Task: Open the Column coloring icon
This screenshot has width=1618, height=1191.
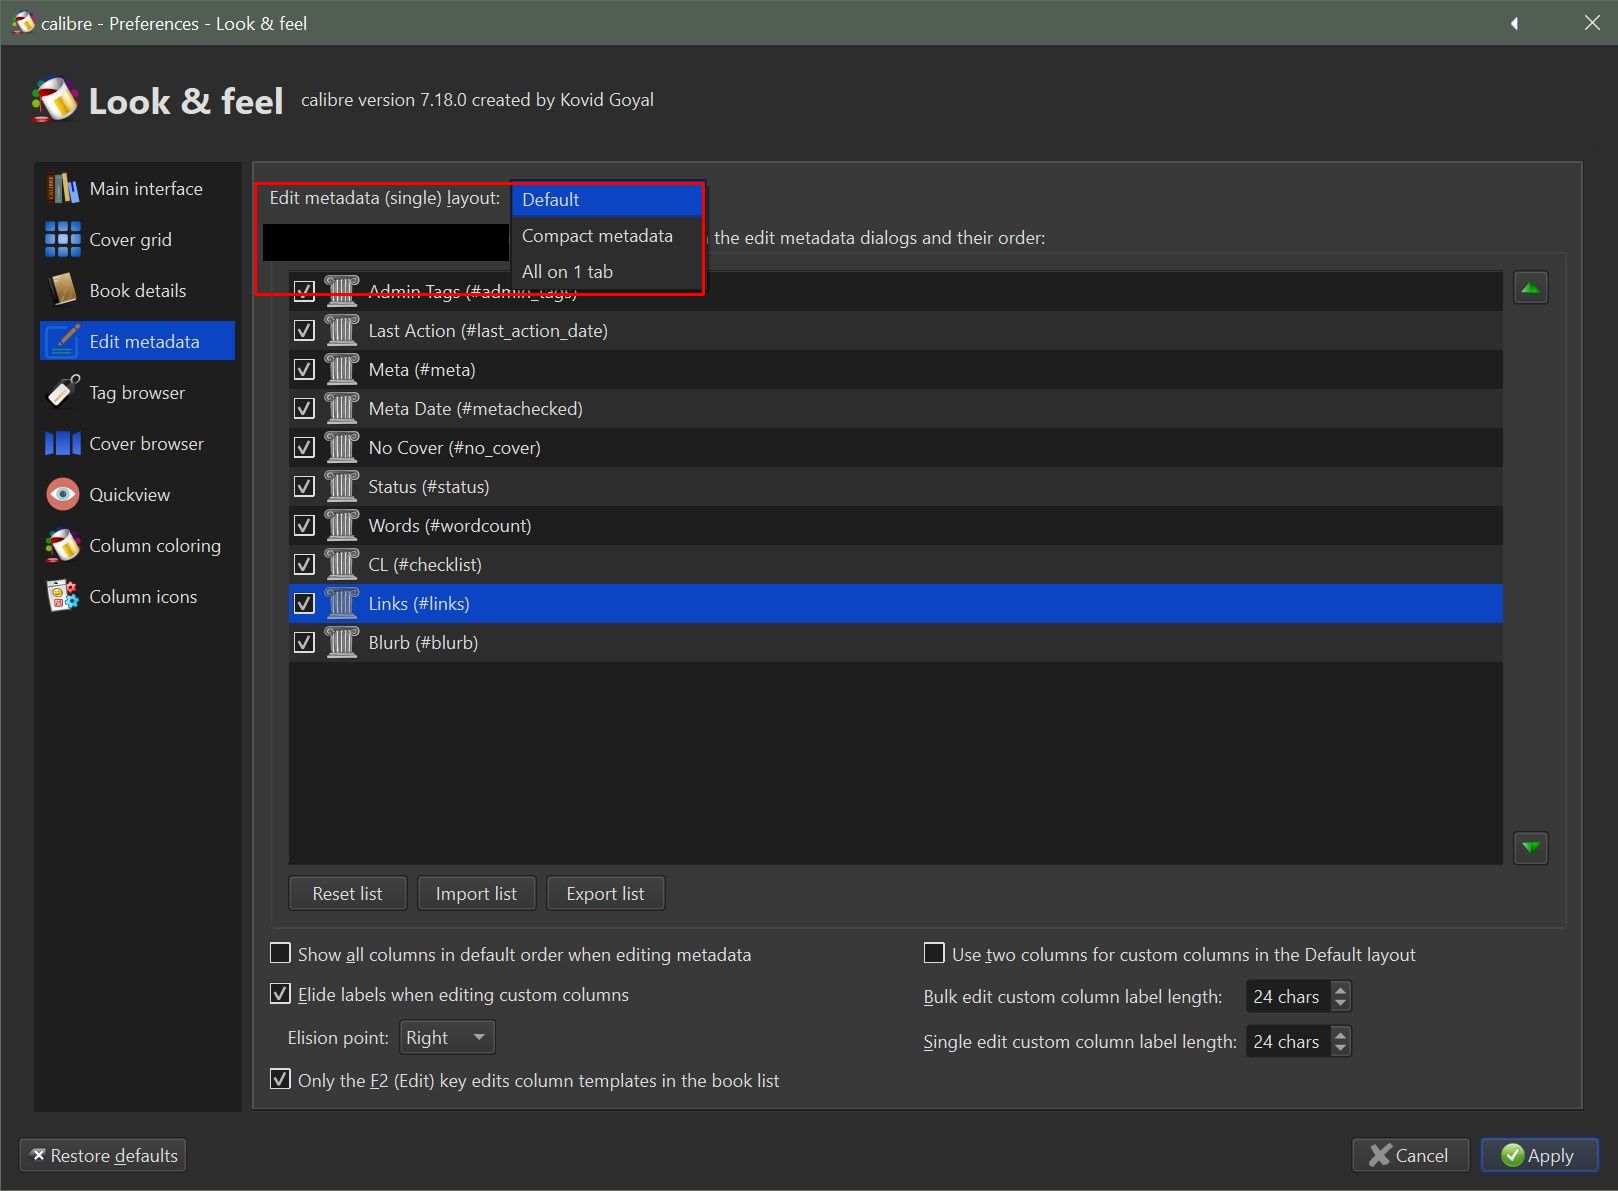Action: [x=63, y=546]
